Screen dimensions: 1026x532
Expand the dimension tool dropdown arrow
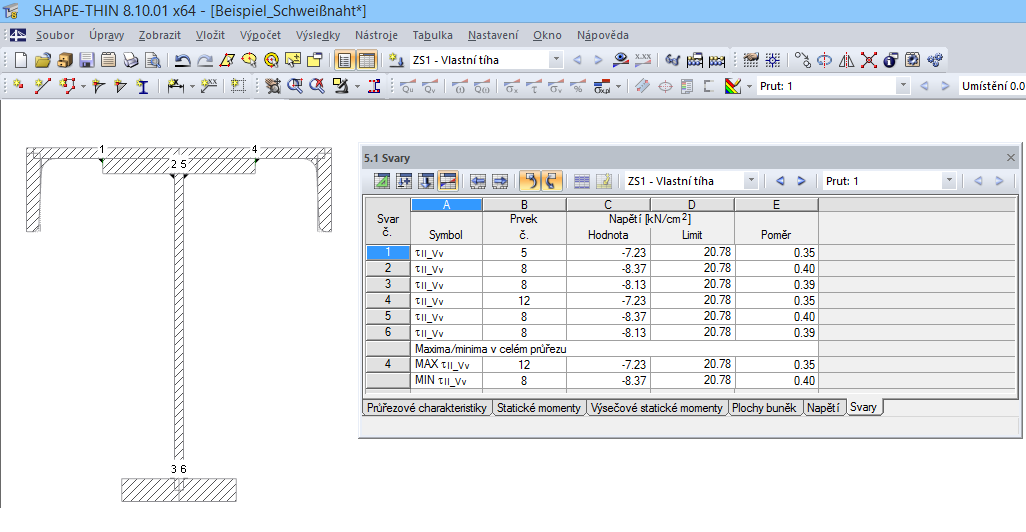(x=192, y=86)
